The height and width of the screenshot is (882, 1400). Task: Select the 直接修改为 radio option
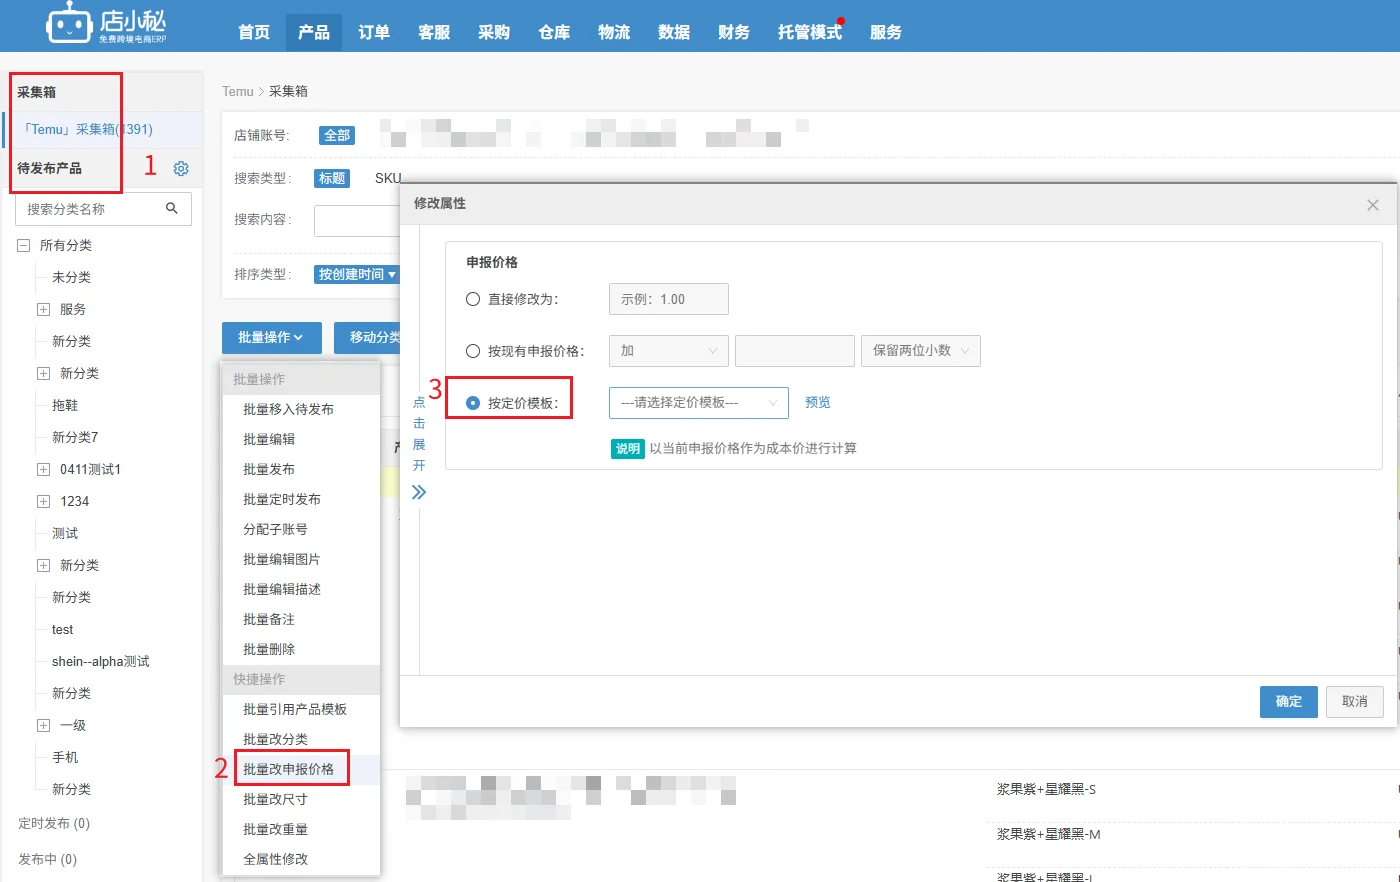click(x=473, y=299)
